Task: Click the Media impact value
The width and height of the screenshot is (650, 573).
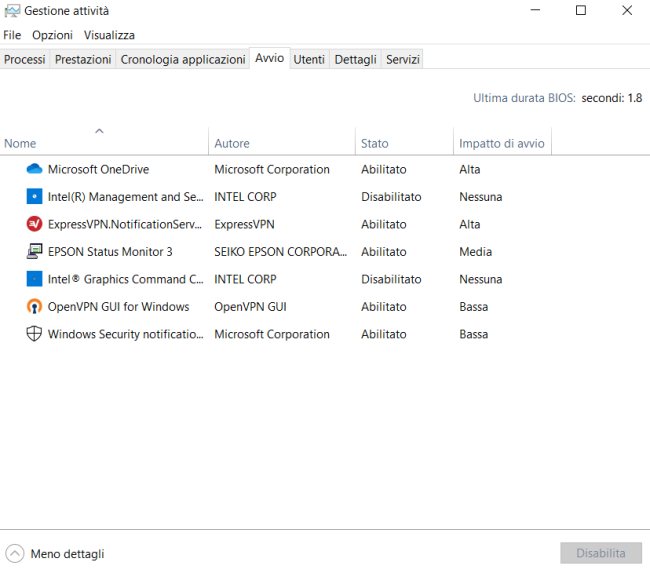Action: [475, 251]
